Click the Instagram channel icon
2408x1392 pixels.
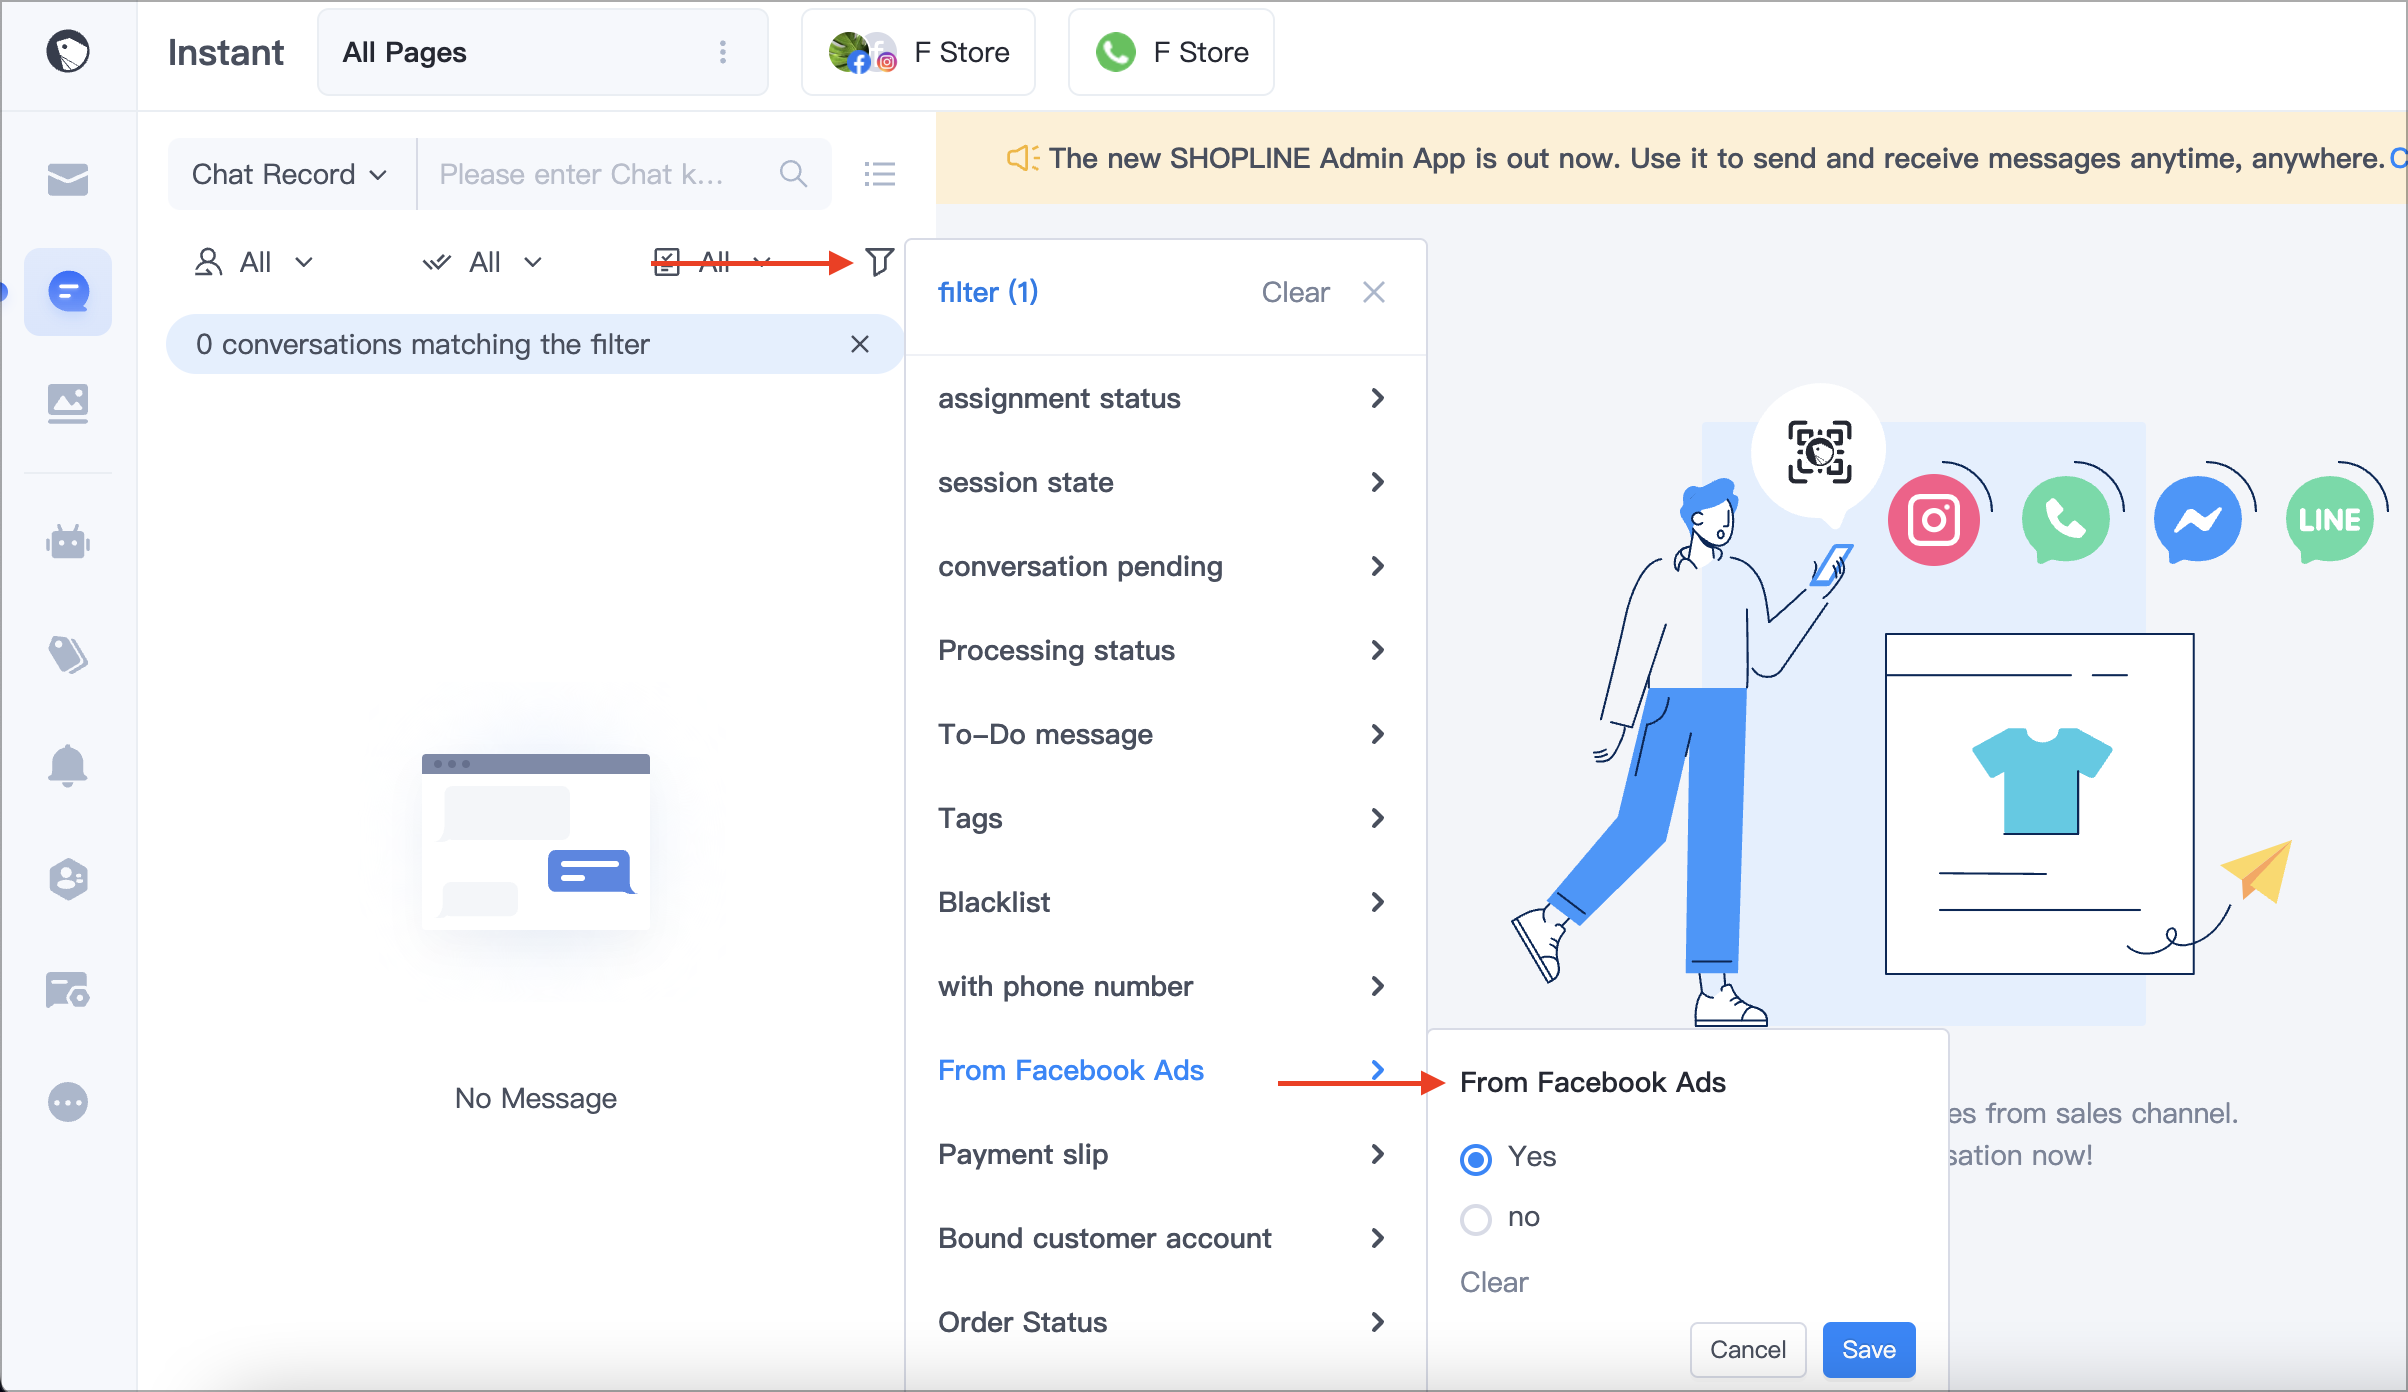click(x=1934, y=520)
